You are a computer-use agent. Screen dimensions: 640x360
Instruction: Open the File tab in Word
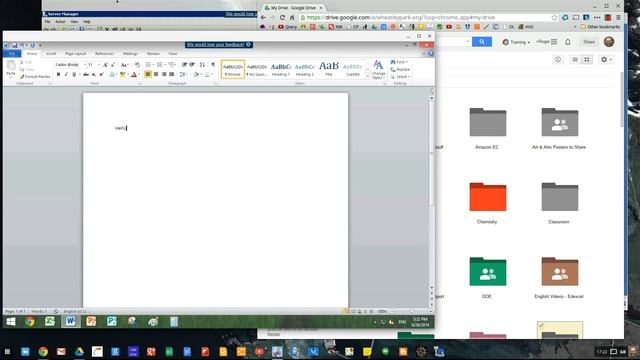(x=12, y=53)
